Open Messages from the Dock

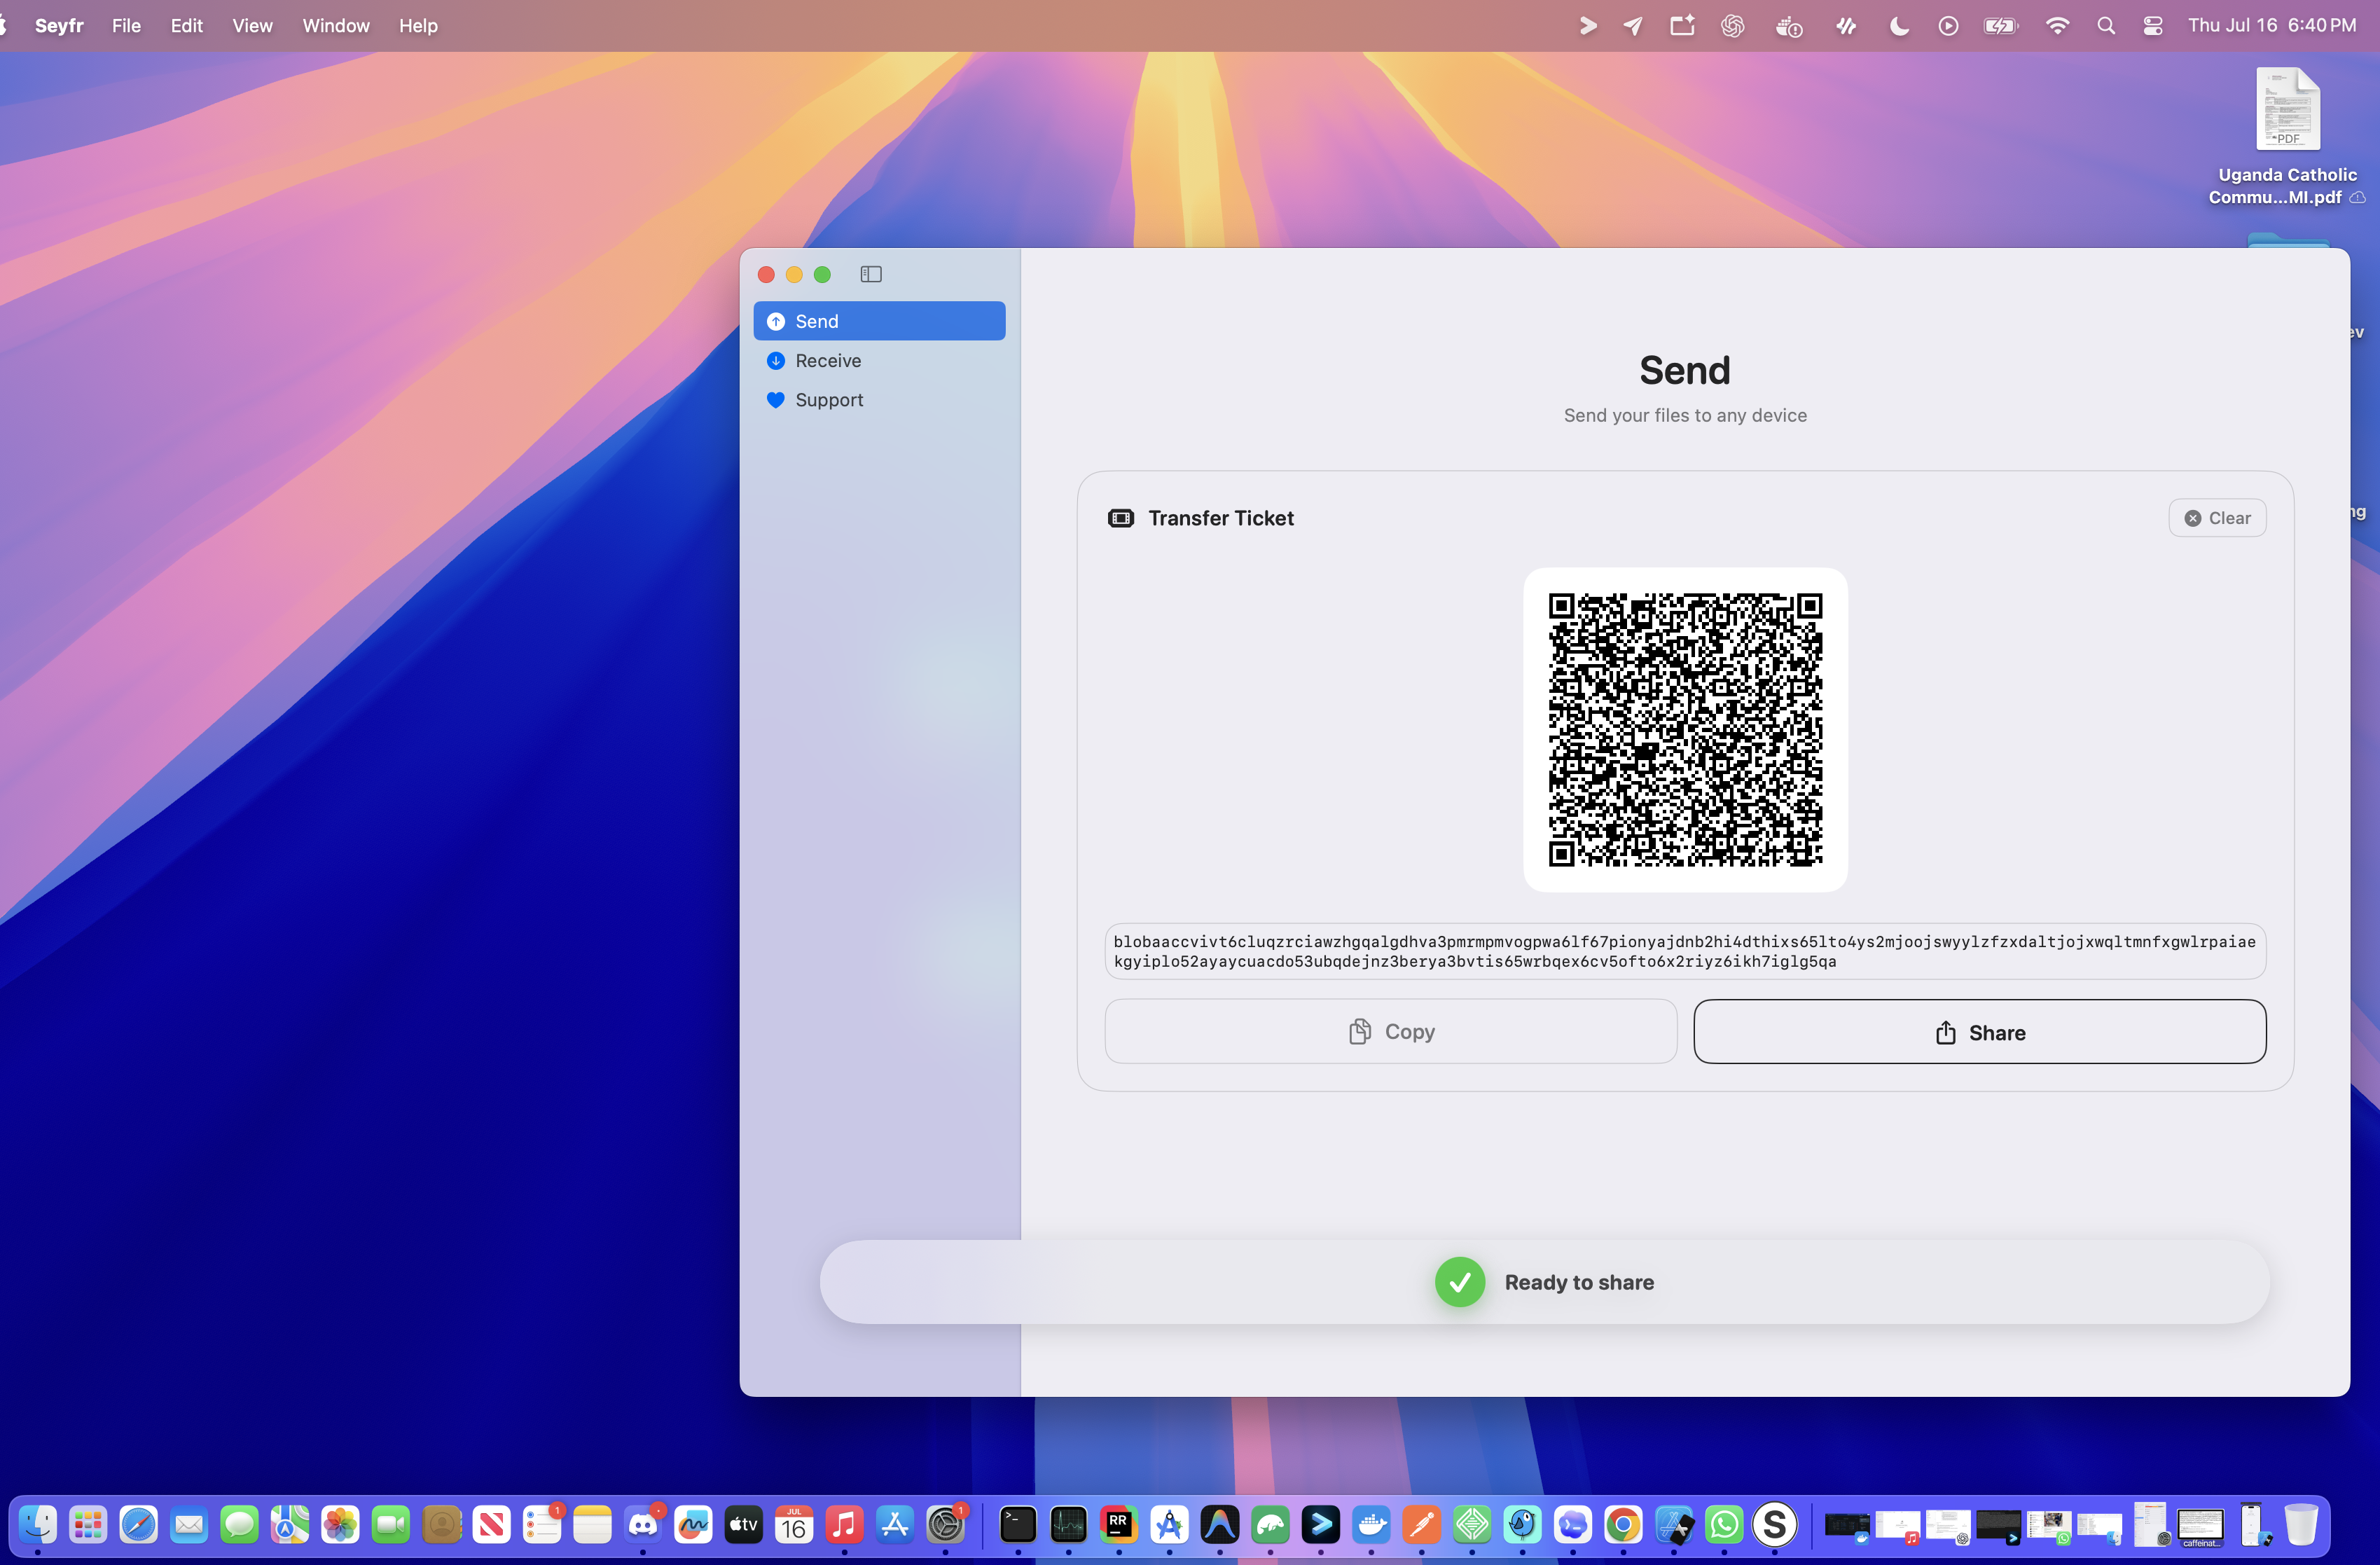(239, 1524)
